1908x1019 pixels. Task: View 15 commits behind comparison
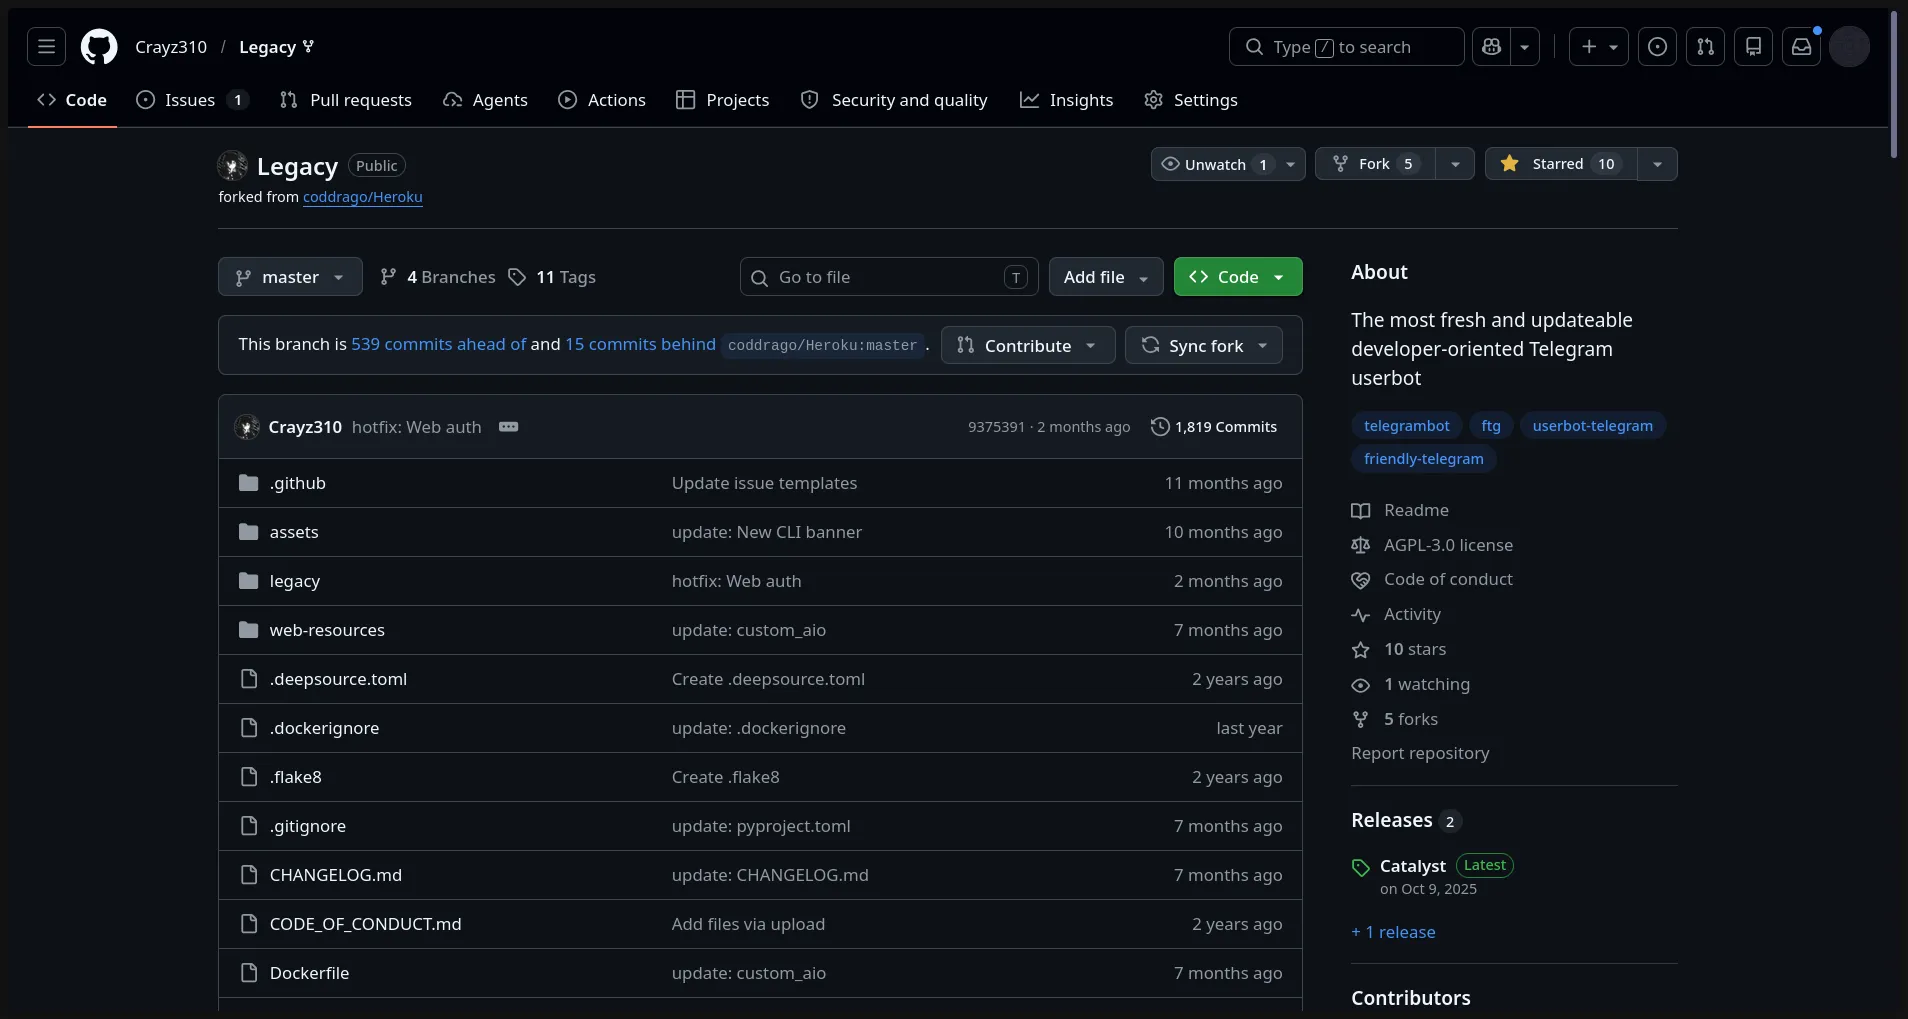click(x=641, y=344)
